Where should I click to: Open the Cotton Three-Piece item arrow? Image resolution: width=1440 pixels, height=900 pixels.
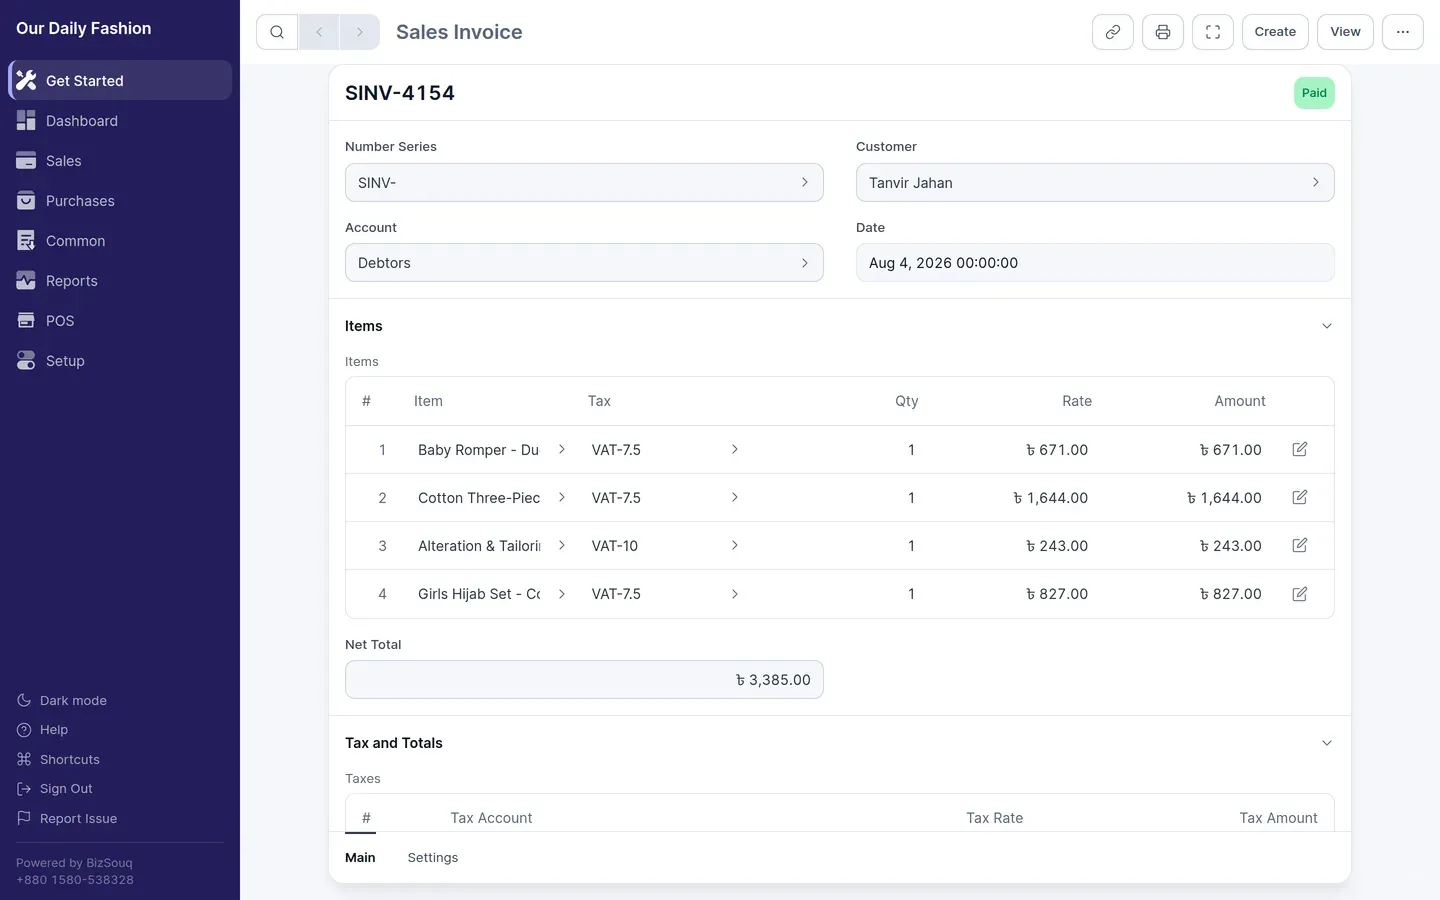562,497
